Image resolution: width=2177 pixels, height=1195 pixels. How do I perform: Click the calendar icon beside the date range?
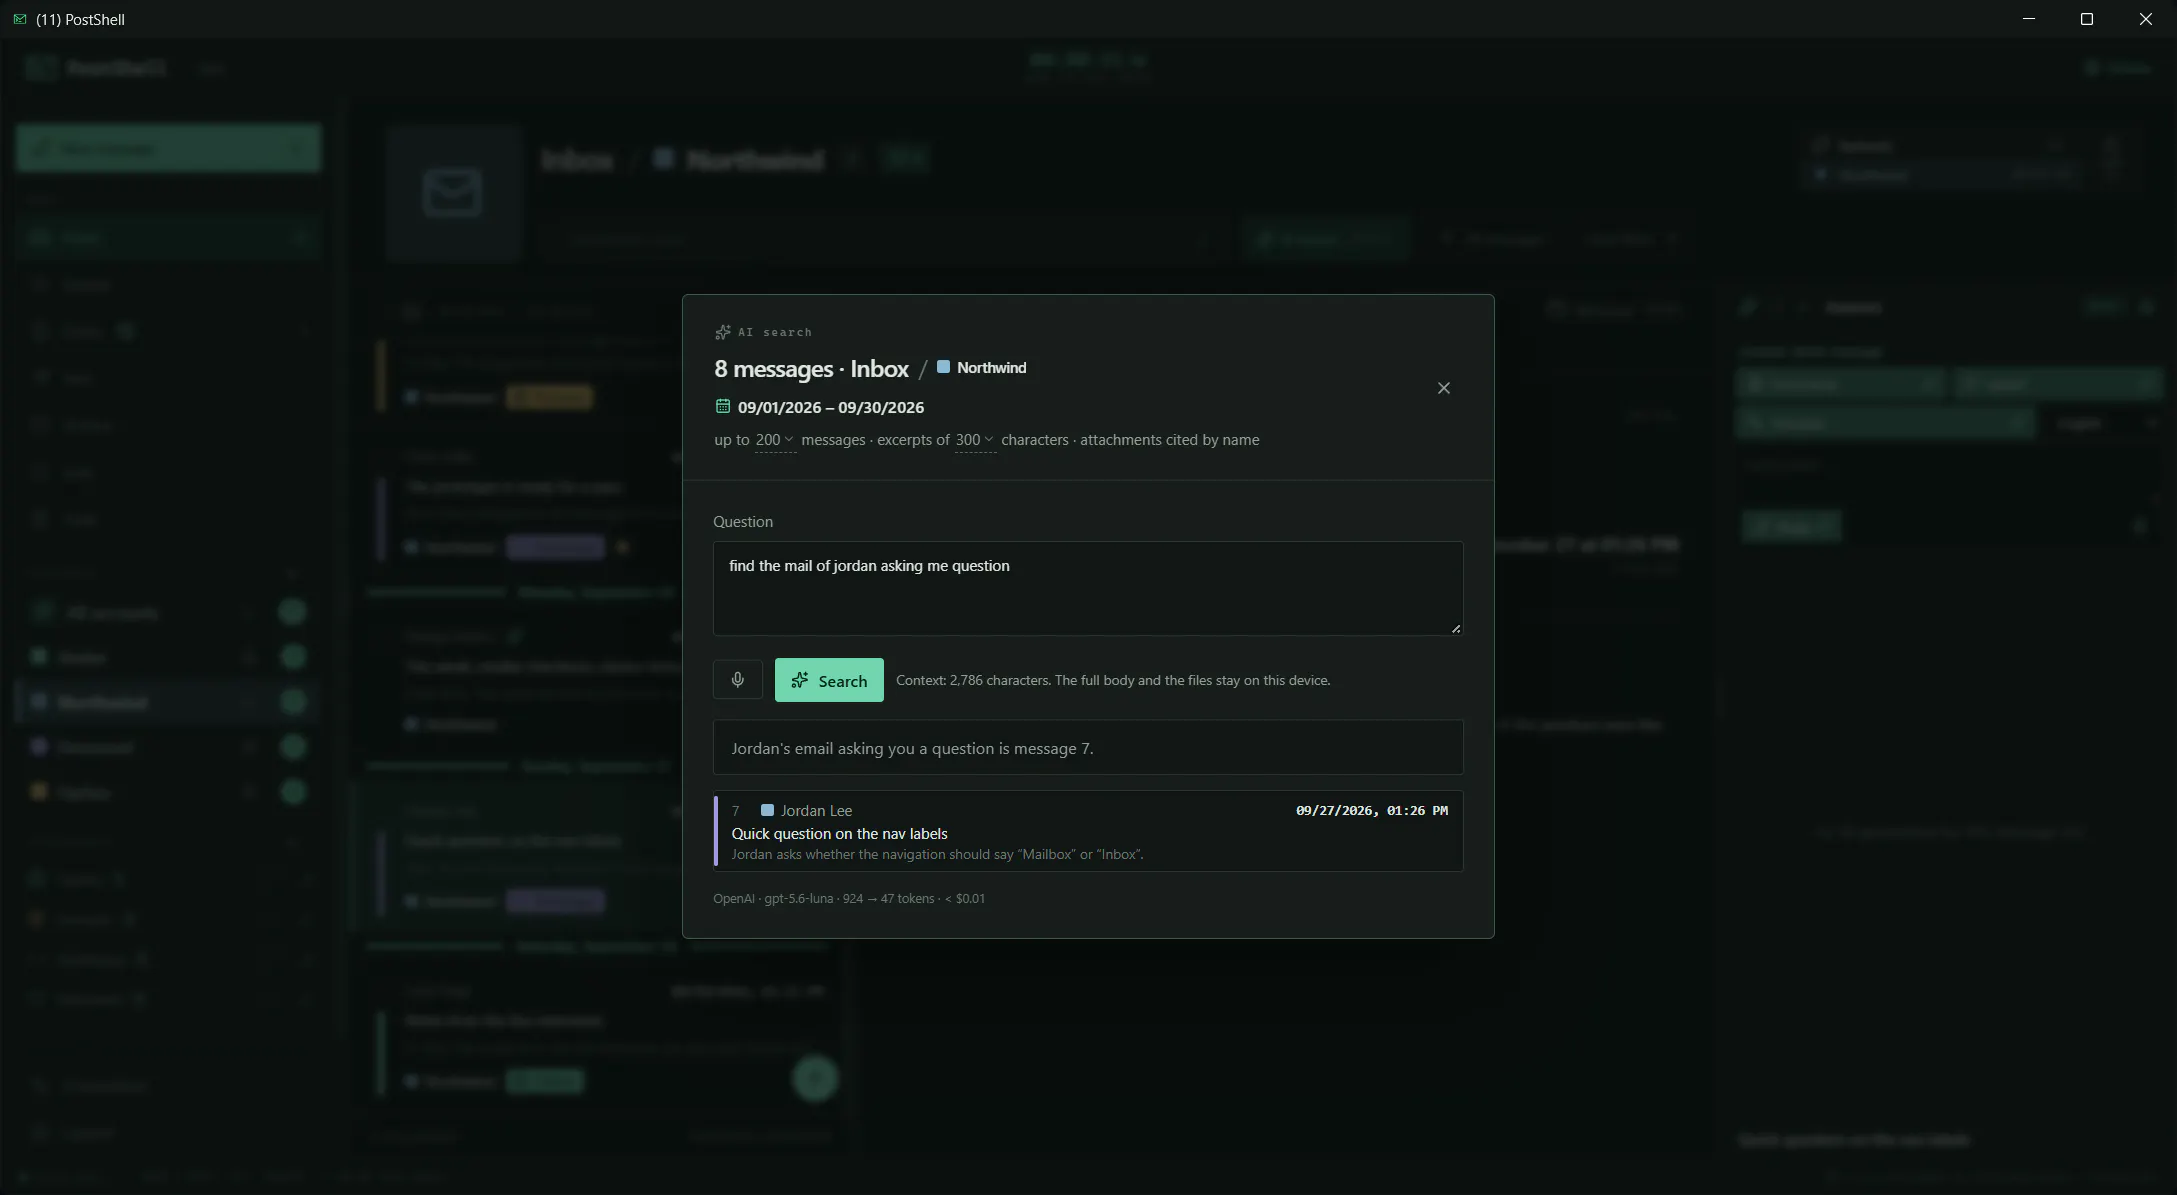click(x=723, y=406)
